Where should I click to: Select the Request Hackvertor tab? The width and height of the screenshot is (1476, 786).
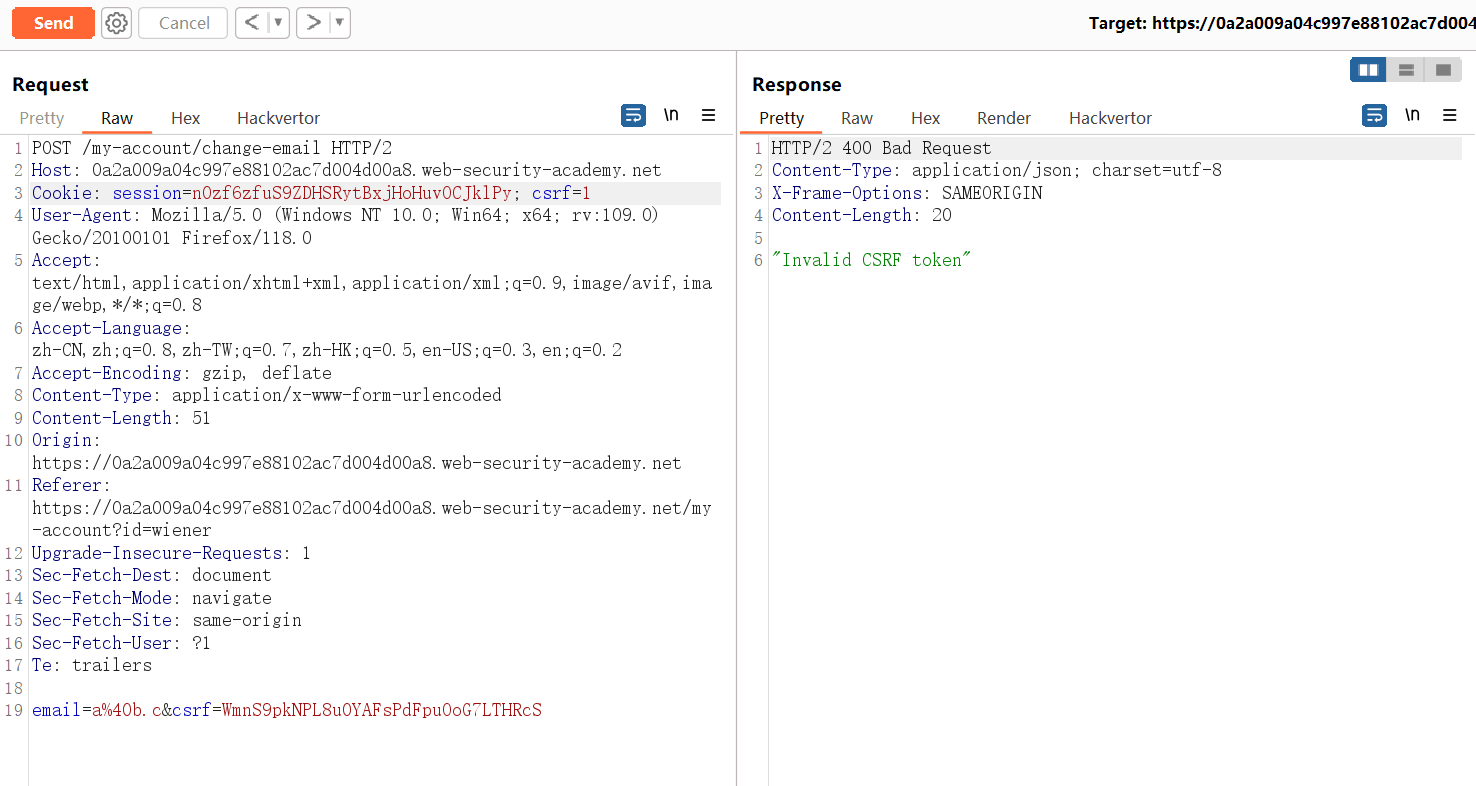[278, 118]
